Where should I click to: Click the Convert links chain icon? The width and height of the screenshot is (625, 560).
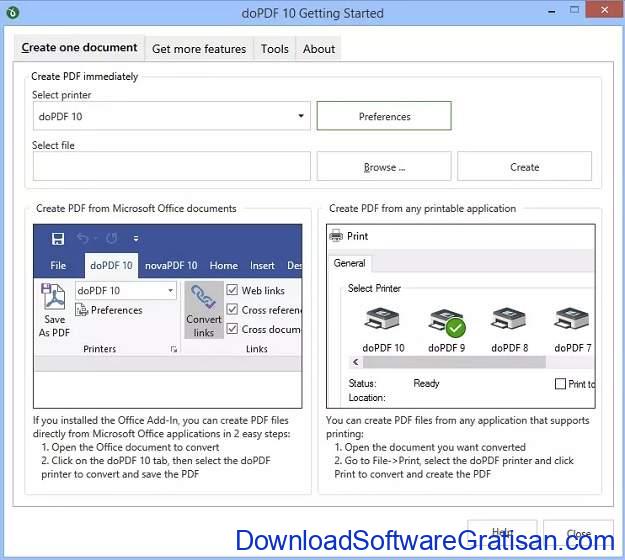[x=204, y=297]
